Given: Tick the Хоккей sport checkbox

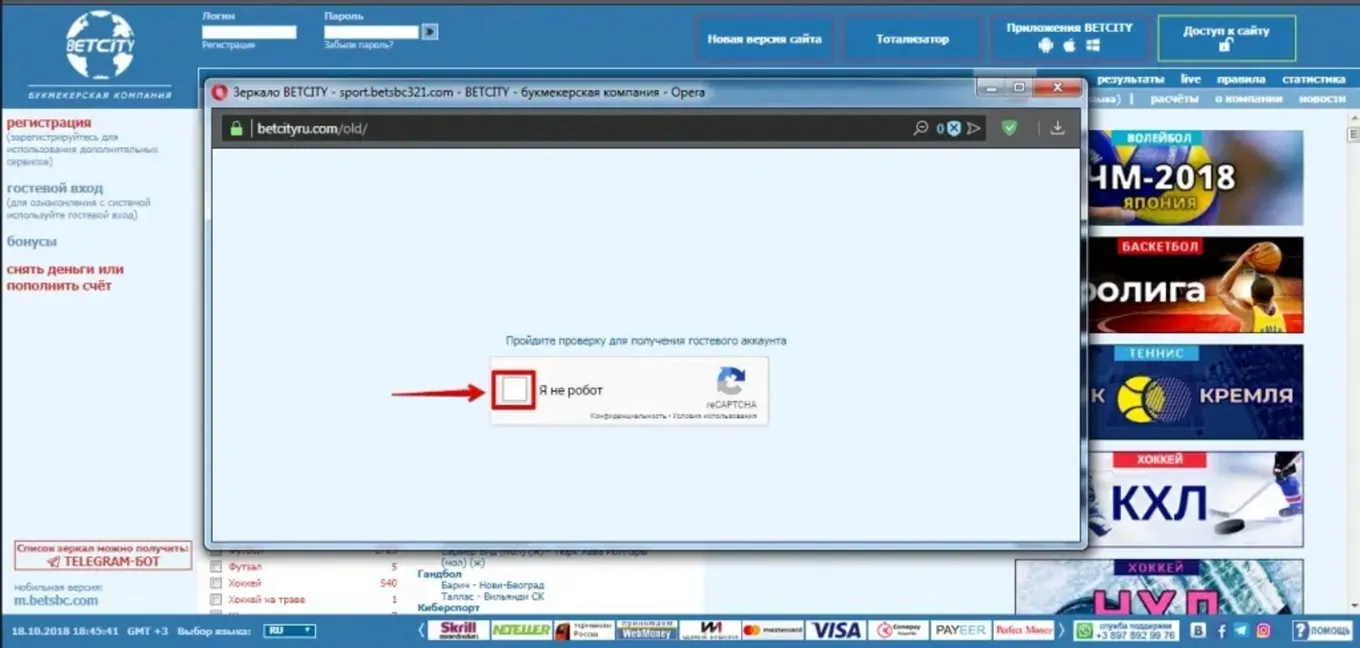Looking at the screenshot, I should (215, 583).
